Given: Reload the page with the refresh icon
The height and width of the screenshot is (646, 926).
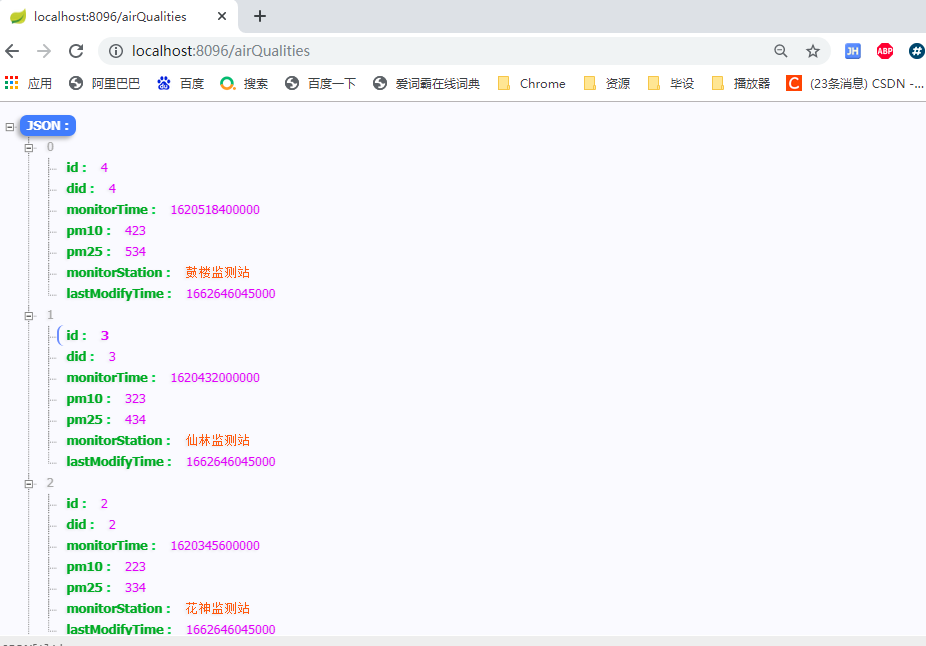Looking at the screenshot, I should point(76,51).
